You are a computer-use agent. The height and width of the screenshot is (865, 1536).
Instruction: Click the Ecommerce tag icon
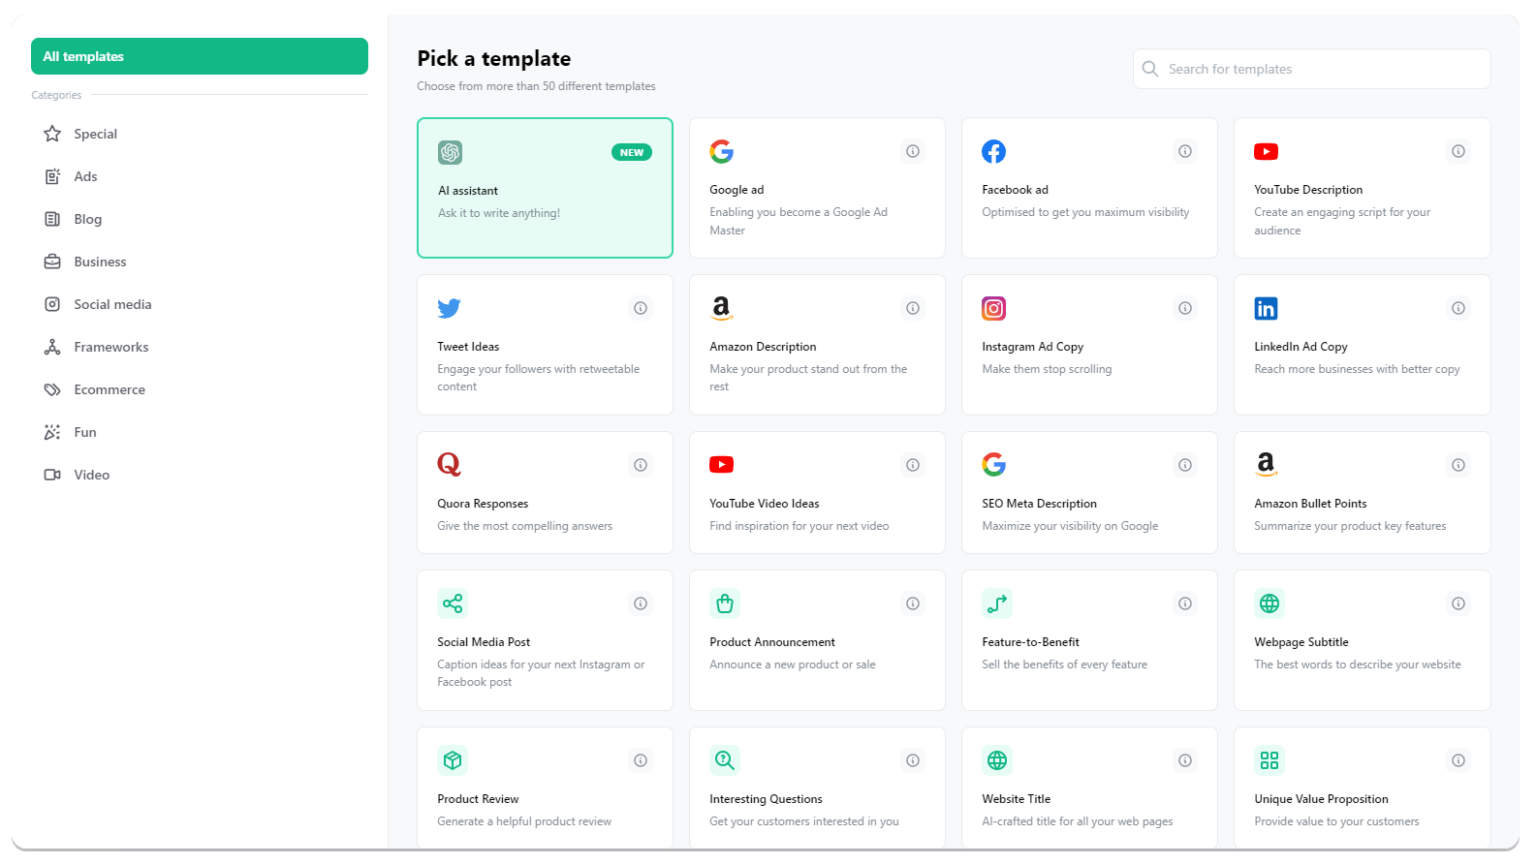pyautogui.click(x=52, y=389)
